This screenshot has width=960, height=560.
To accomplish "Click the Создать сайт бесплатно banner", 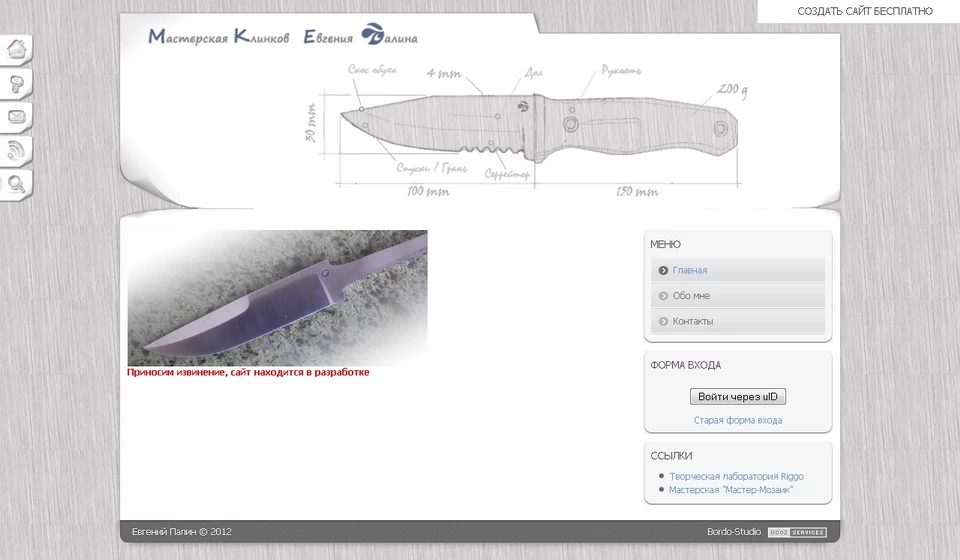I will (x=864, y=11).
